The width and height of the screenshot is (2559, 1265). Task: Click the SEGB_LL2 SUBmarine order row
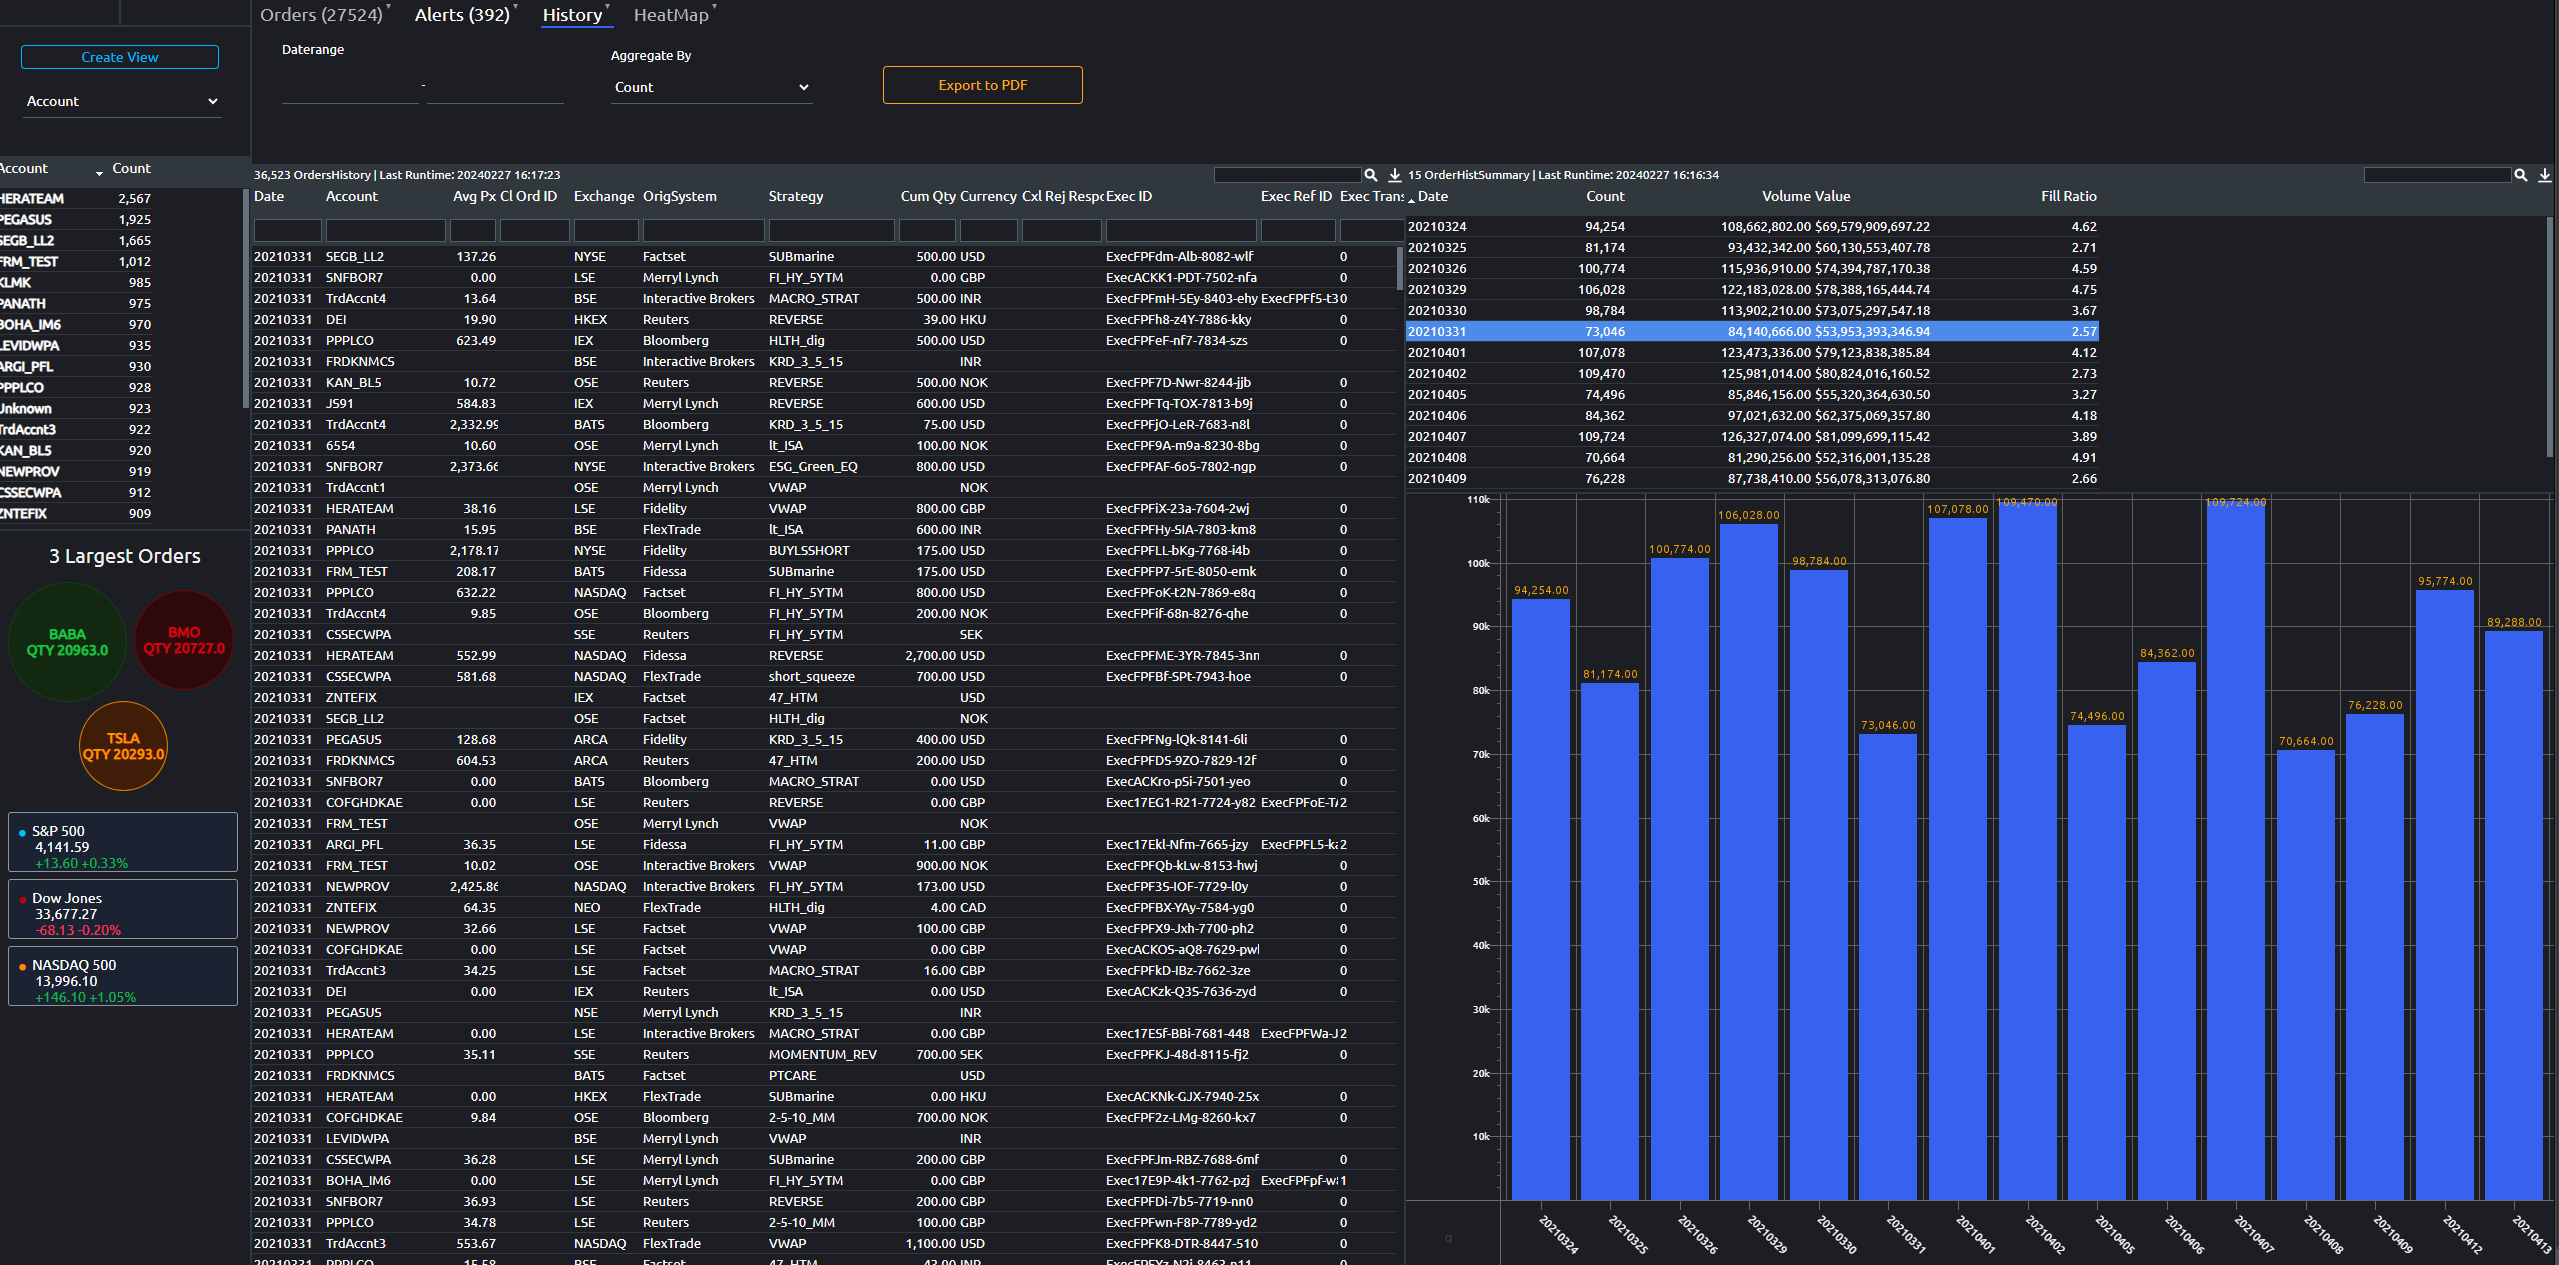click(x=822, y=256)
